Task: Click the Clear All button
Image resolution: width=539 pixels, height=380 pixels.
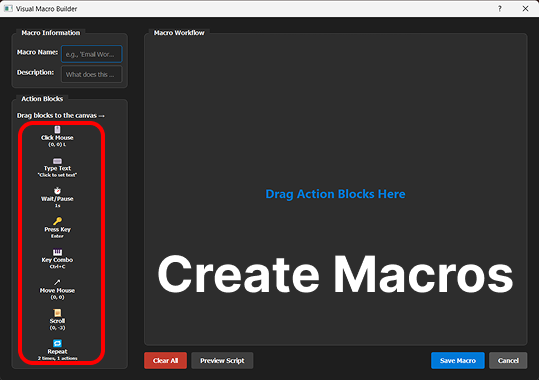Action: 165,360
